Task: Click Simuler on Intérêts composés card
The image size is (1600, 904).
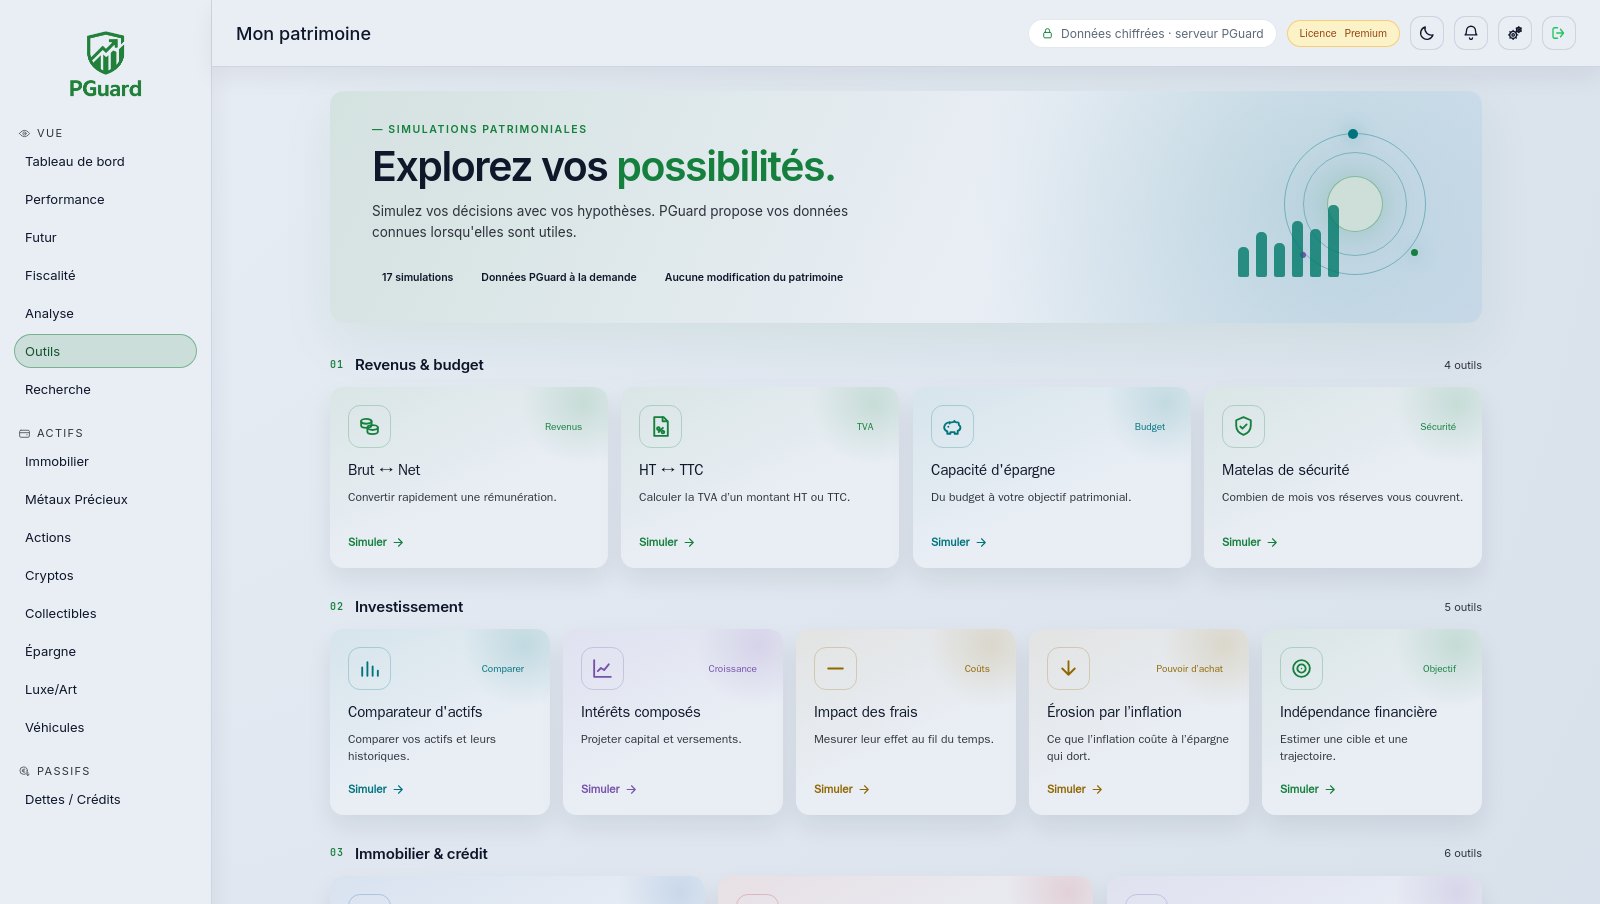Action: [609, 789]
